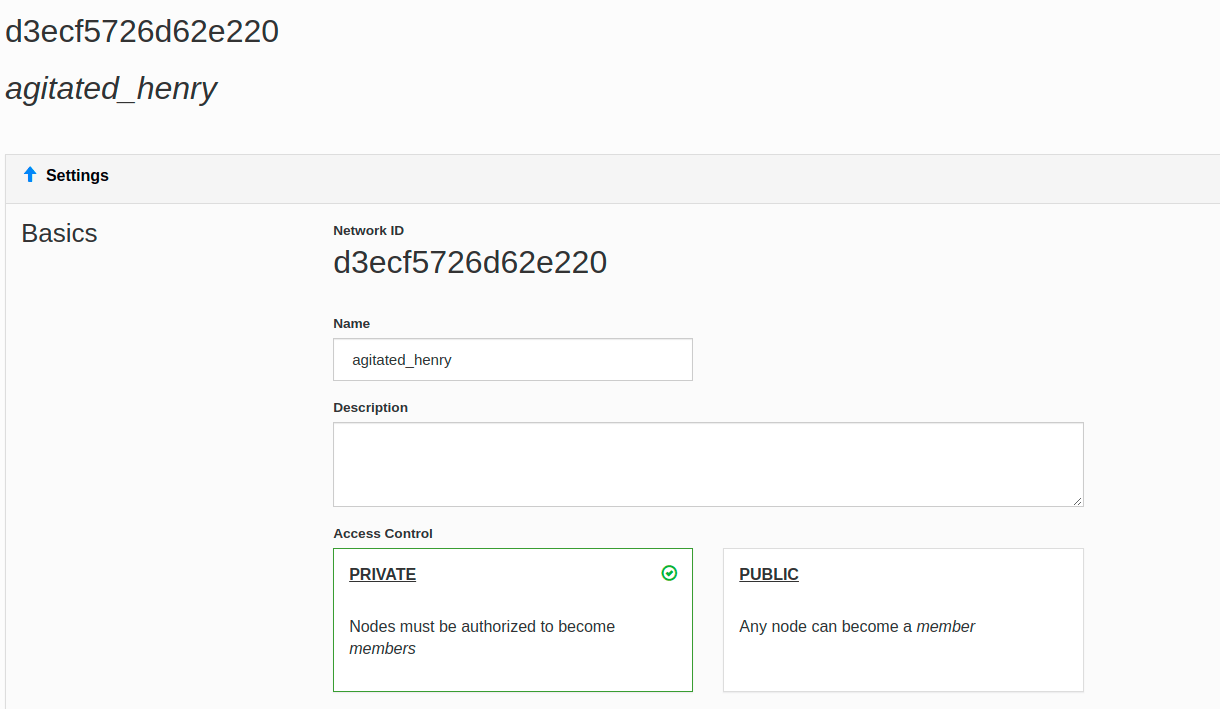
Task: Click the Description box resize handle
Action: tap(1077, 500)
